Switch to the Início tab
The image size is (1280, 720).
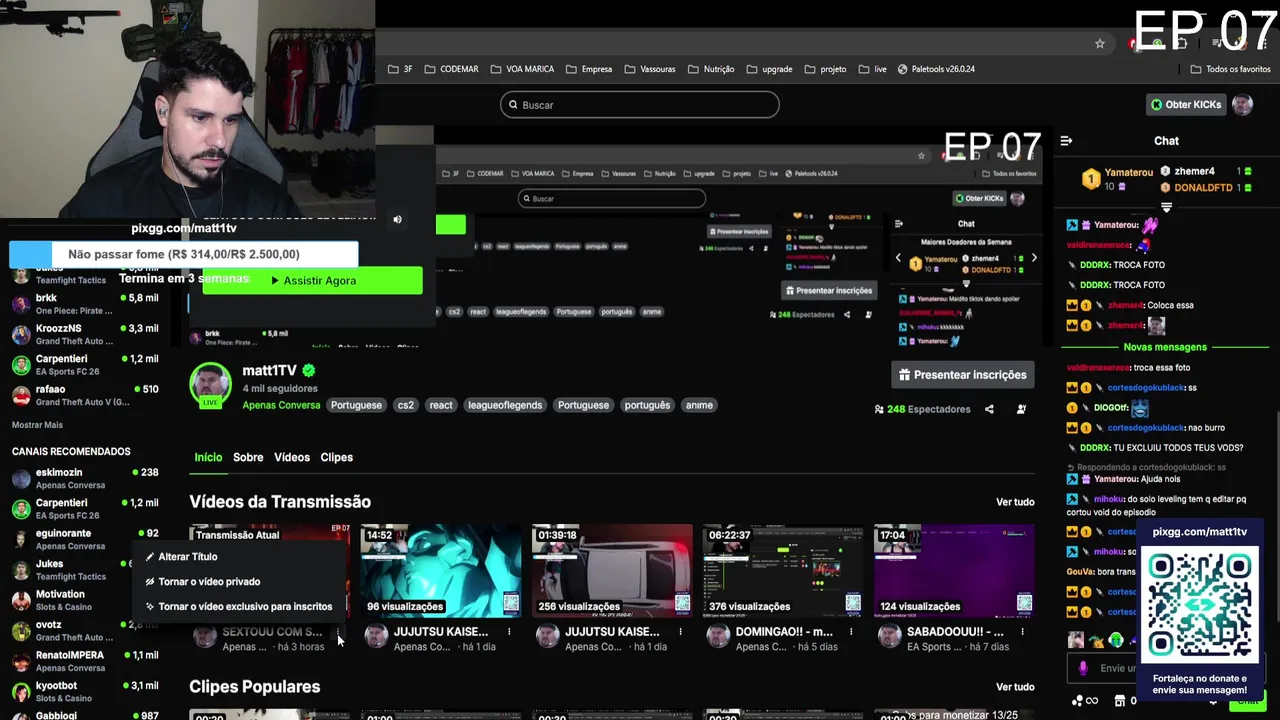(208, 457)
